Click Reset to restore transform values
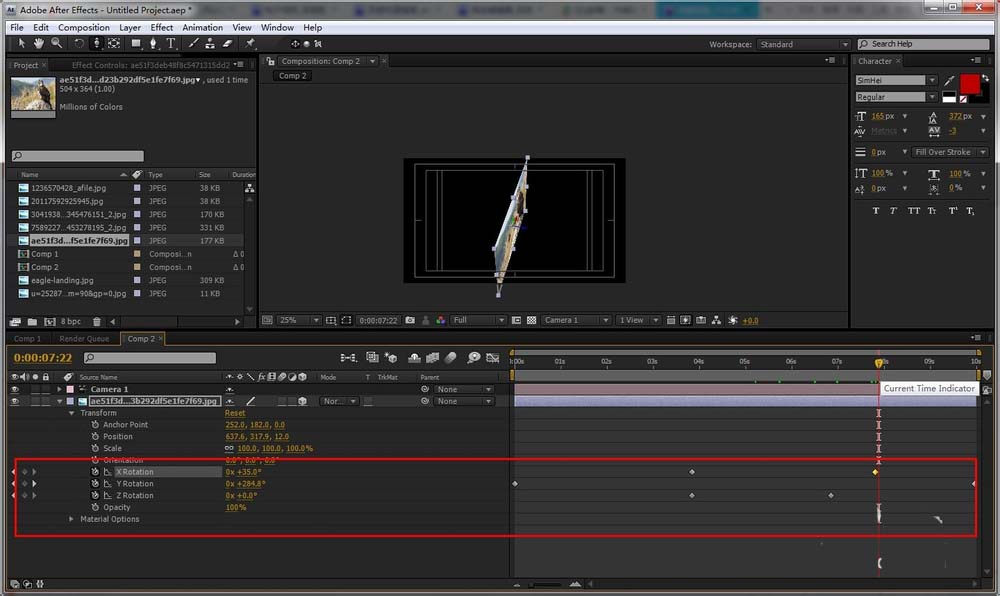 [235, 412]
